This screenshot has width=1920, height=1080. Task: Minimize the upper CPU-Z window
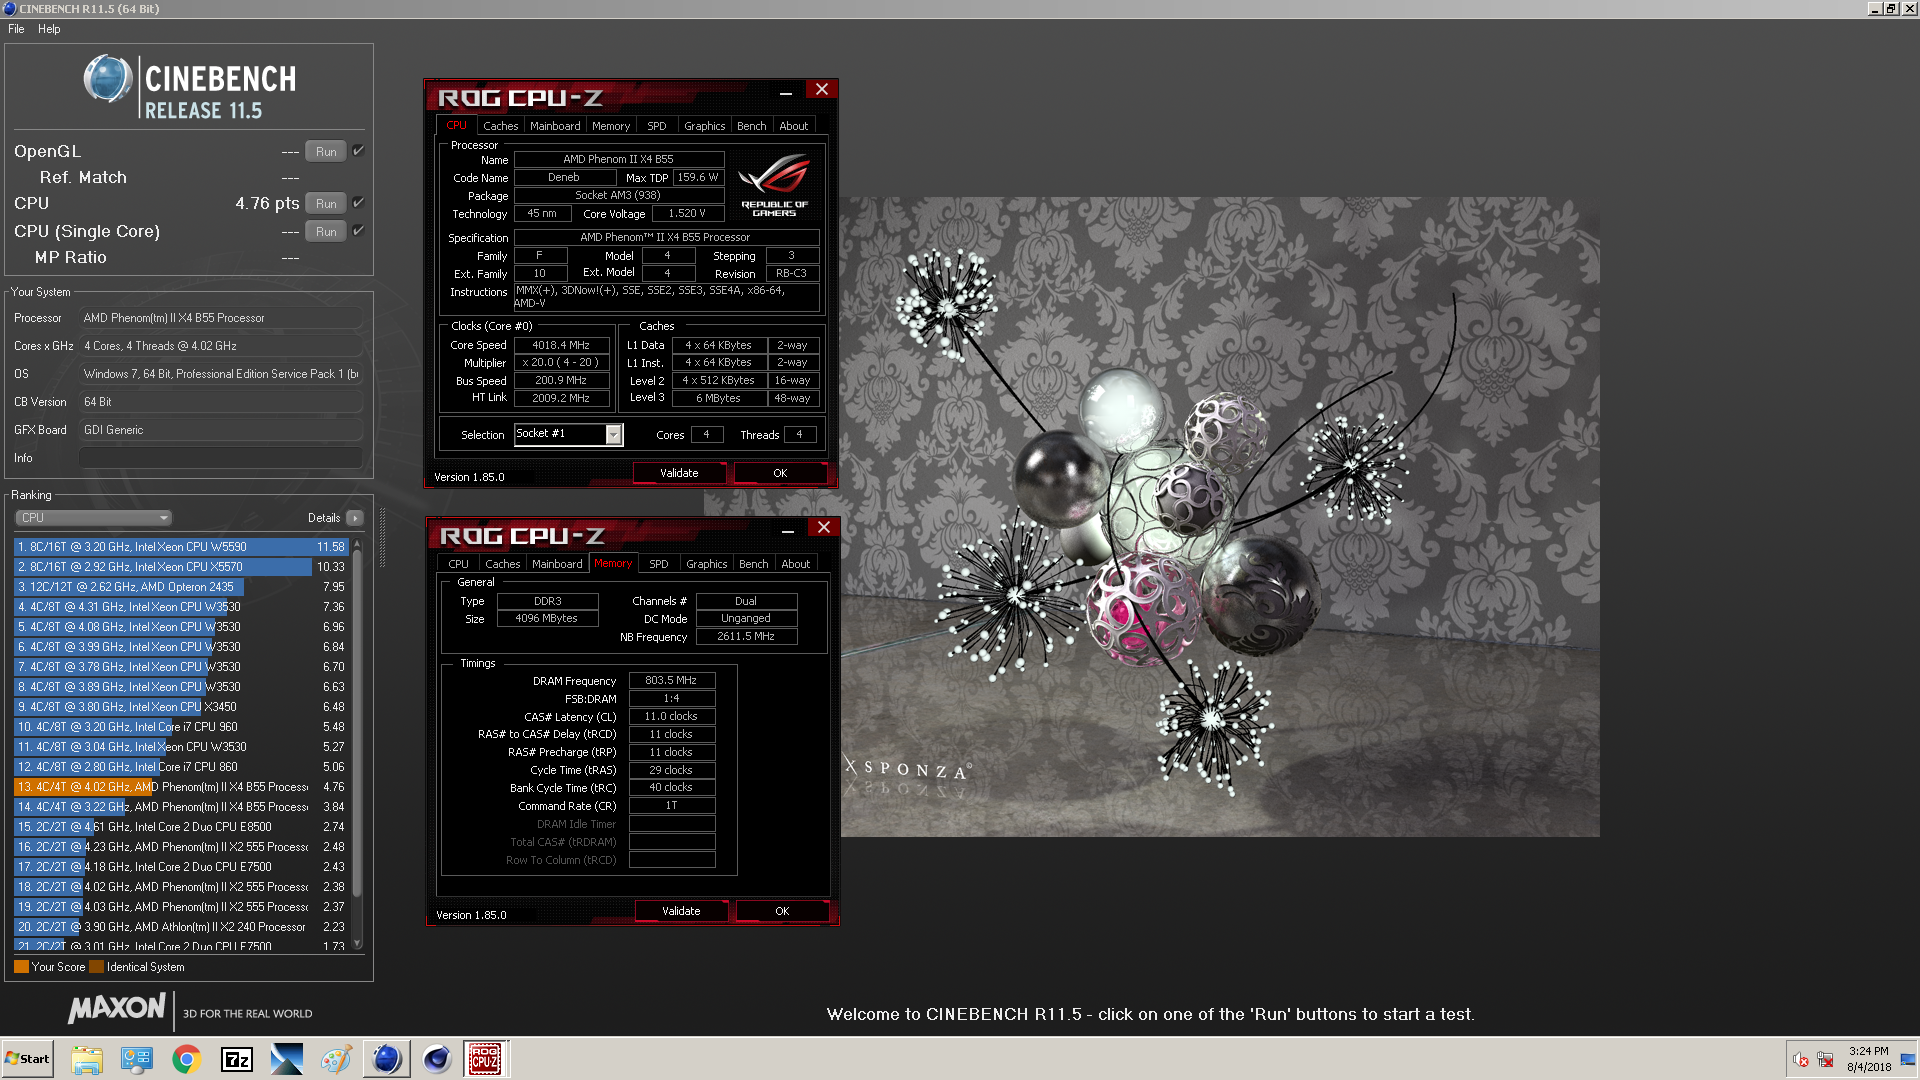(786, 91)
